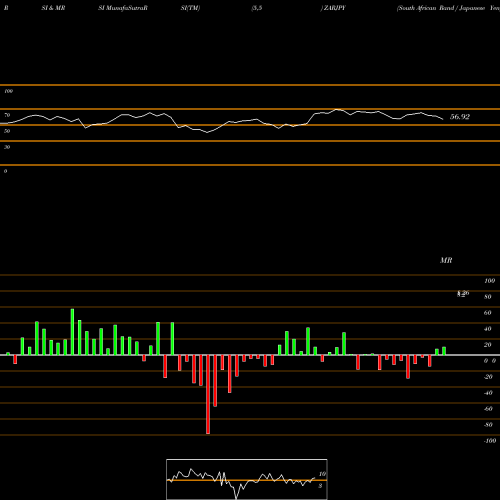This screenshot has width=500, height=500.
Task: Click the South African Rand / Japanese Yen title
Action: pos(448,8)
